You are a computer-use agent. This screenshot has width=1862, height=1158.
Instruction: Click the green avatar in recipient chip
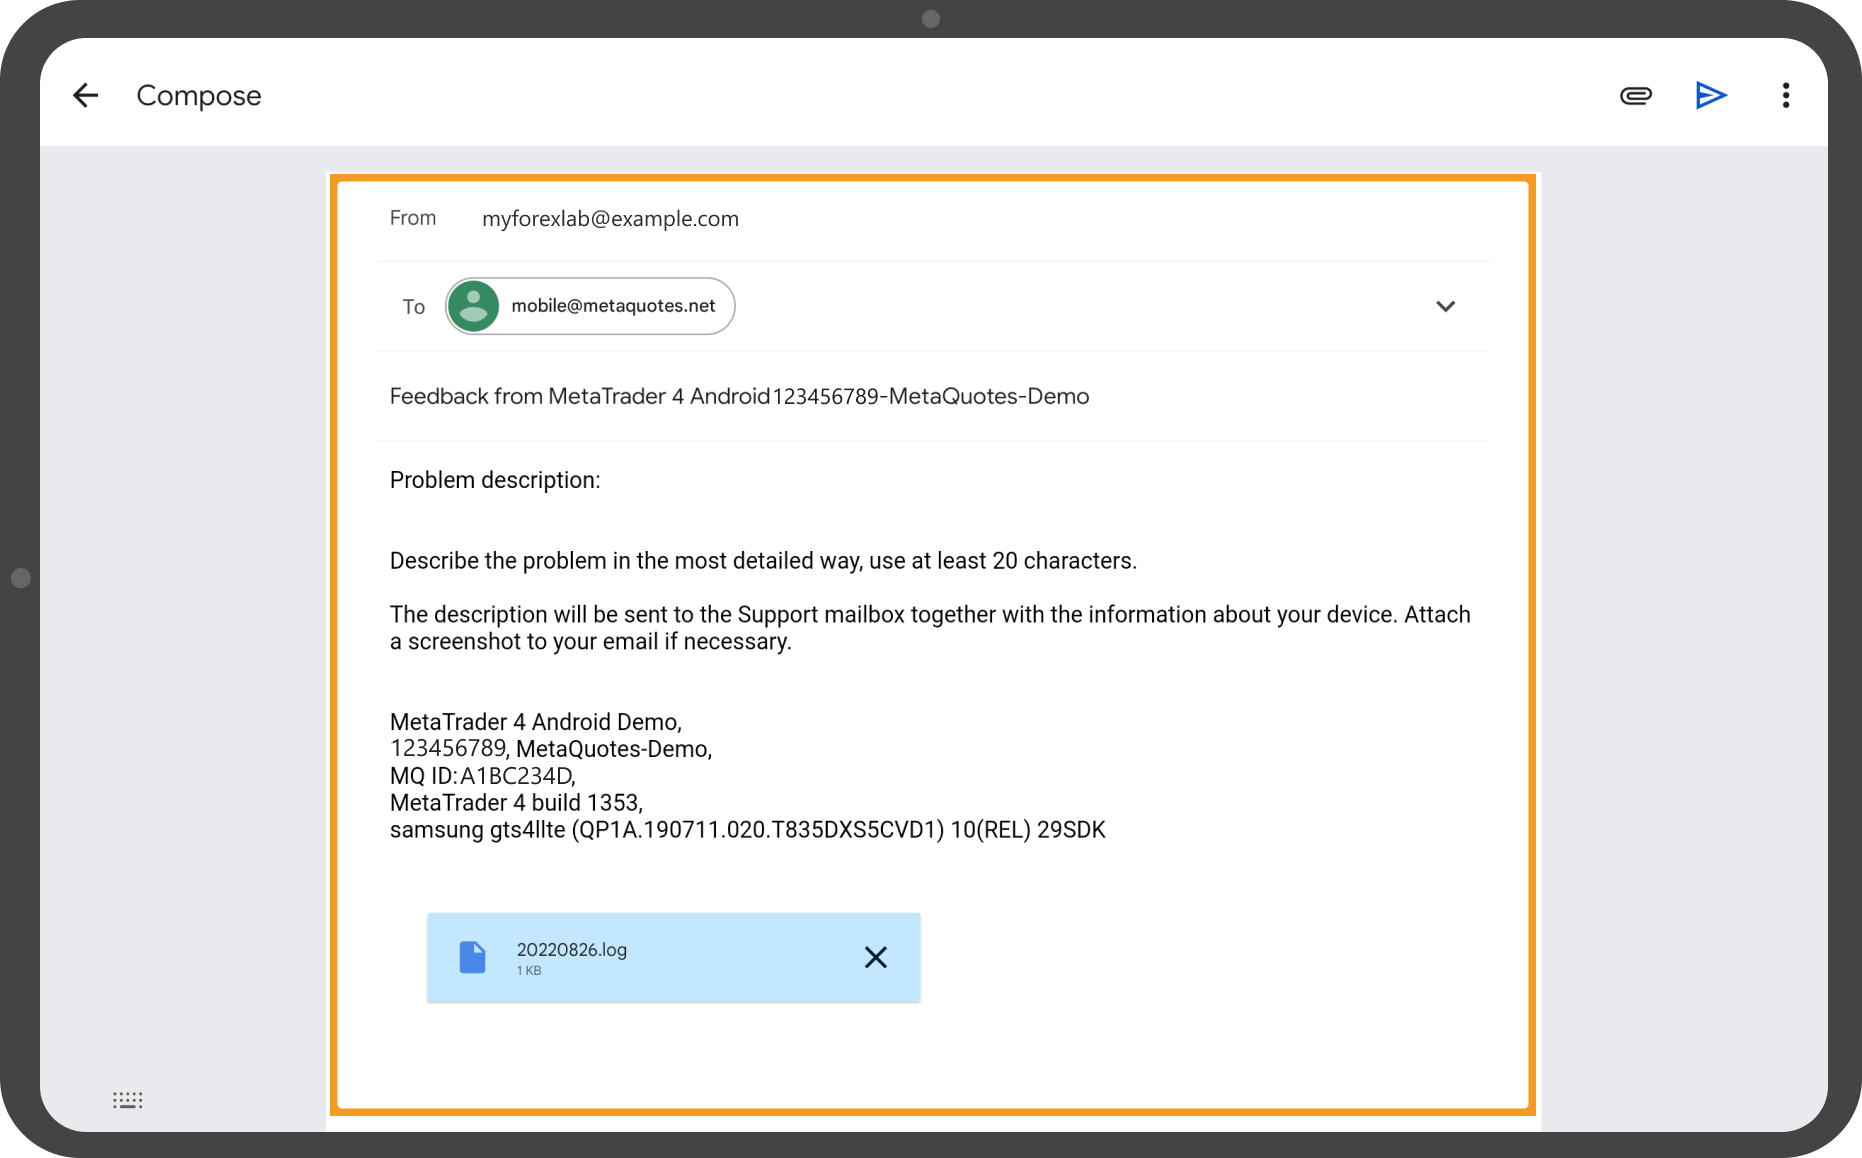[473, 306]
